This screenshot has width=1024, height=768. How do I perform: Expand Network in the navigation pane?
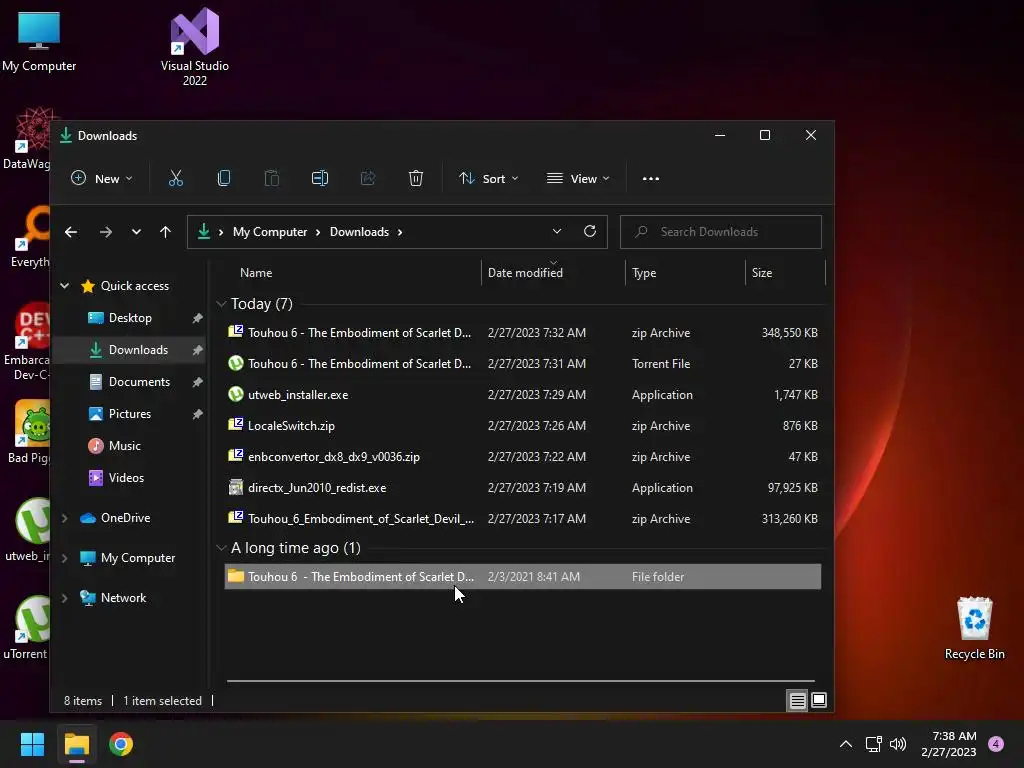pyautogui.click(x=65, y=598)
